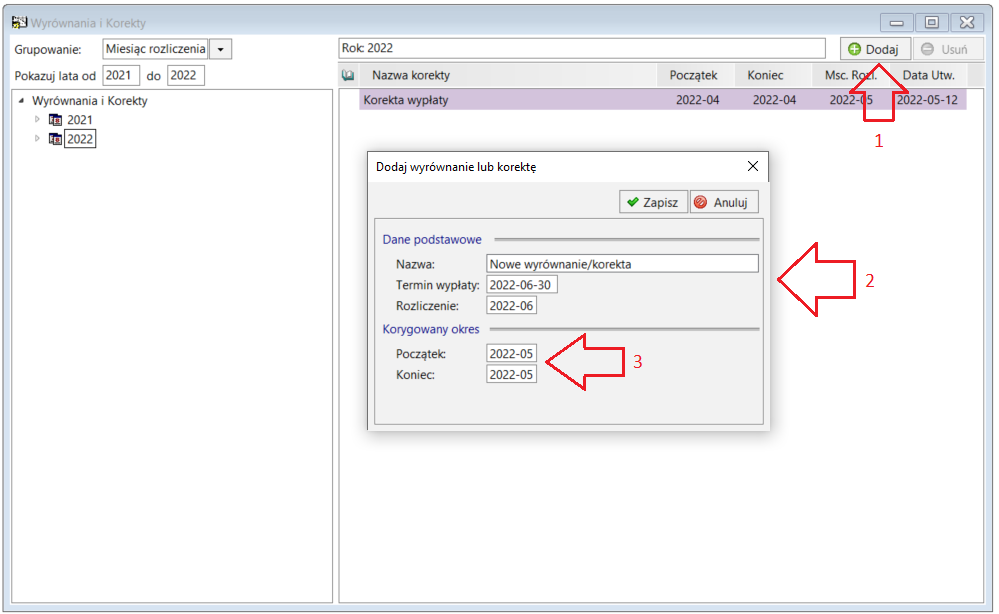The width and height of the screenshot is (999, 614).
Task: Close the Dodaj wyrównanie lub korektę dialog
Action: [752, 166]
